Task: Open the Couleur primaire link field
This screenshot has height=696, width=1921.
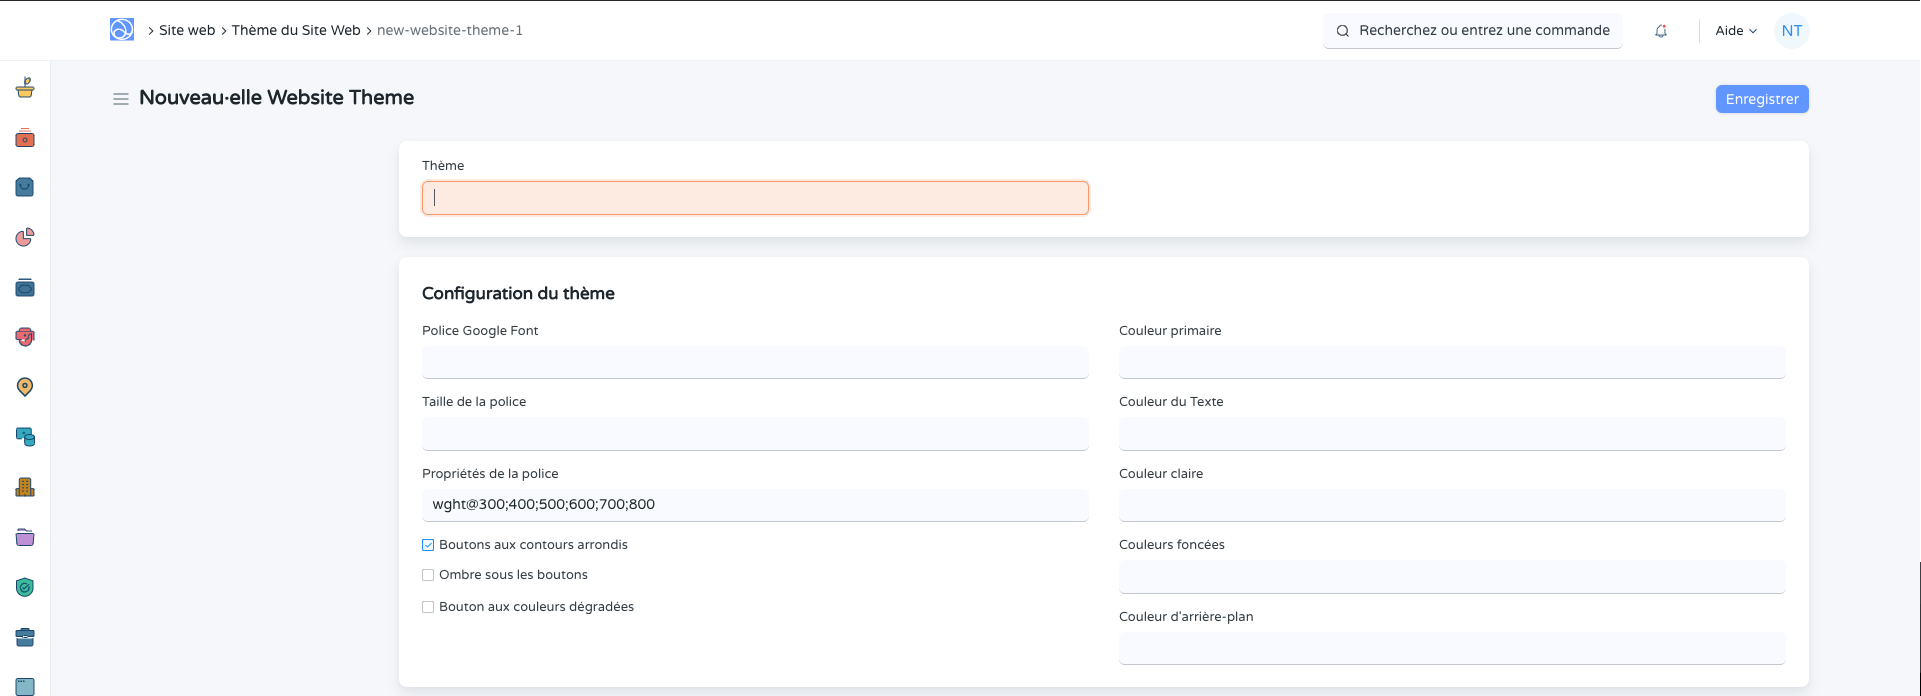Action: coord(1451,362)
